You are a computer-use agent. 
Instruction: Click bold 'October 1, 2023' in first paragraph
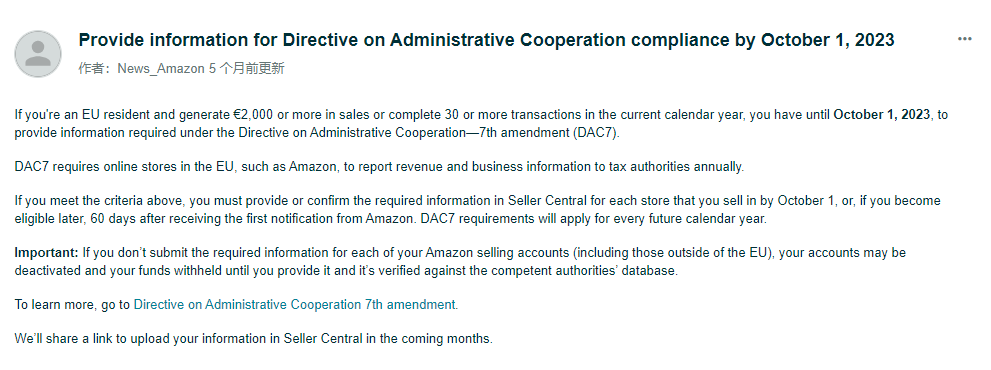pos(882,115)
